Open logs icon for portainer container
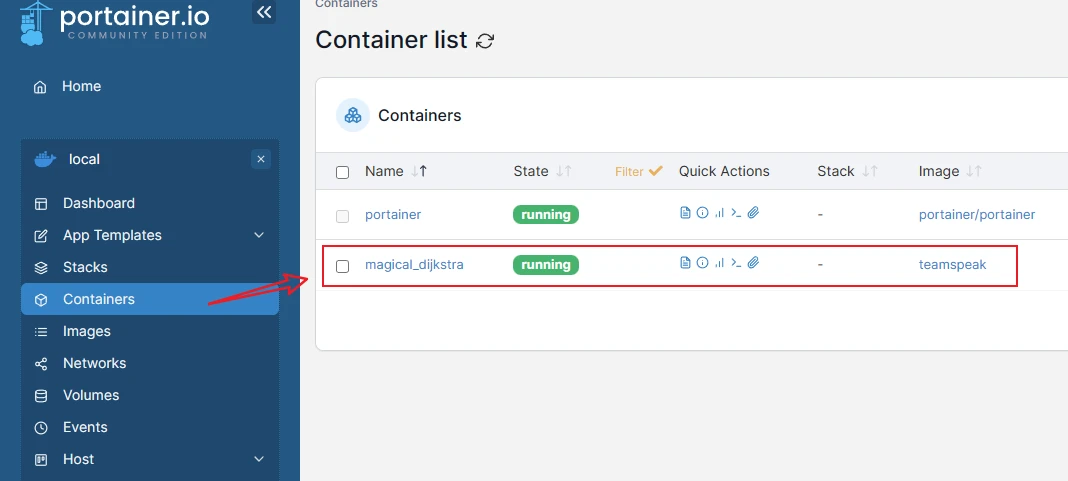The width and height of the screenshot is (1068, 481). (685, 213)
